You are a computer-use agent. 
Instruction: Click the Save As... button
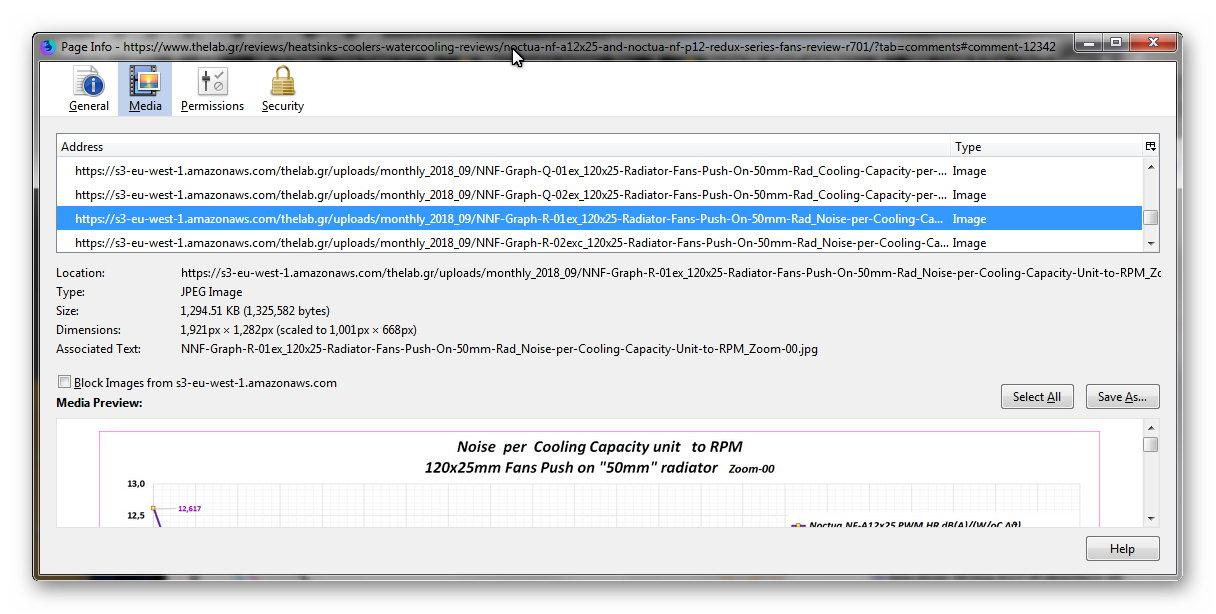[1122, 397]
